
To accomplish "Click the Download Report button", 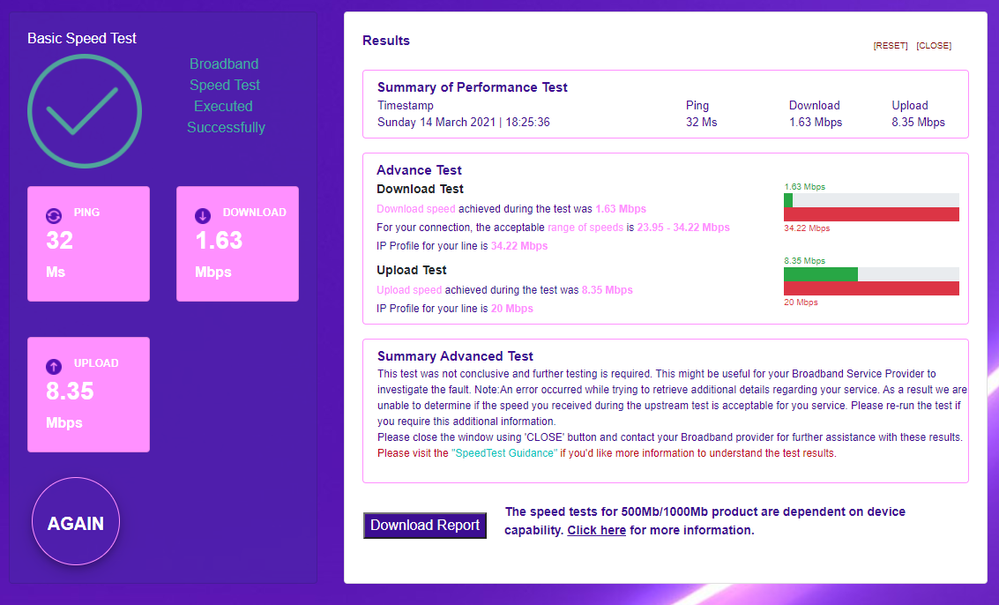I will [425, 525].
